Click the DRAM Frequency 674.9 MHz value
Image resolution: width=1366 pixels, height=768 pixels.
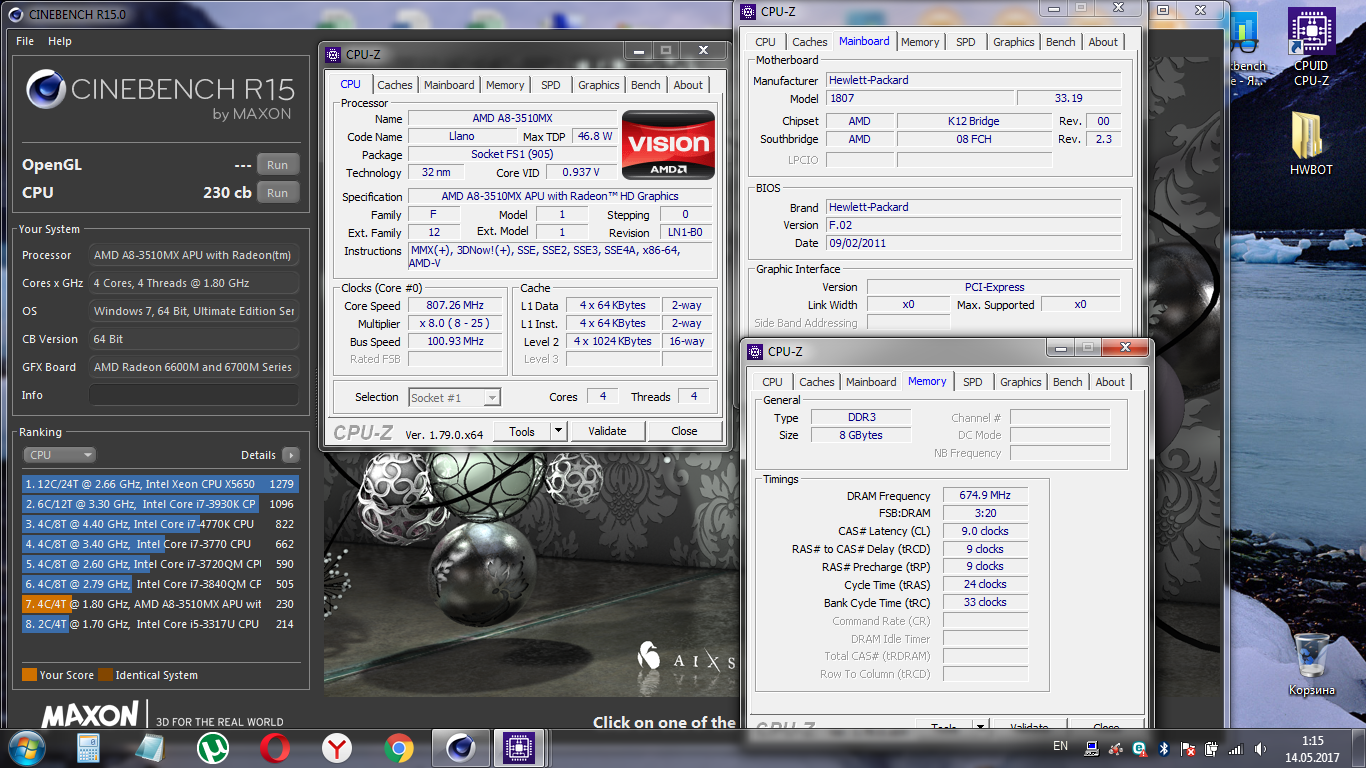point(985,495)
